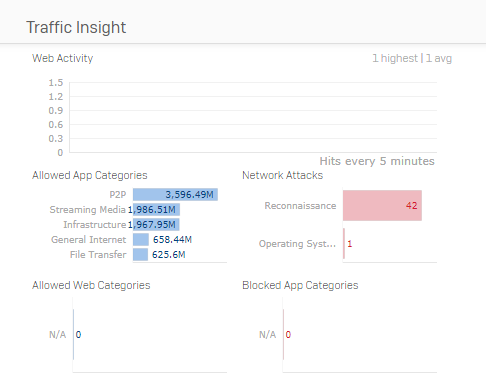Click N/A entry under Allowed Web Categories
The width and height of the screenshot is (486, 389).
[x=58, y=334]
